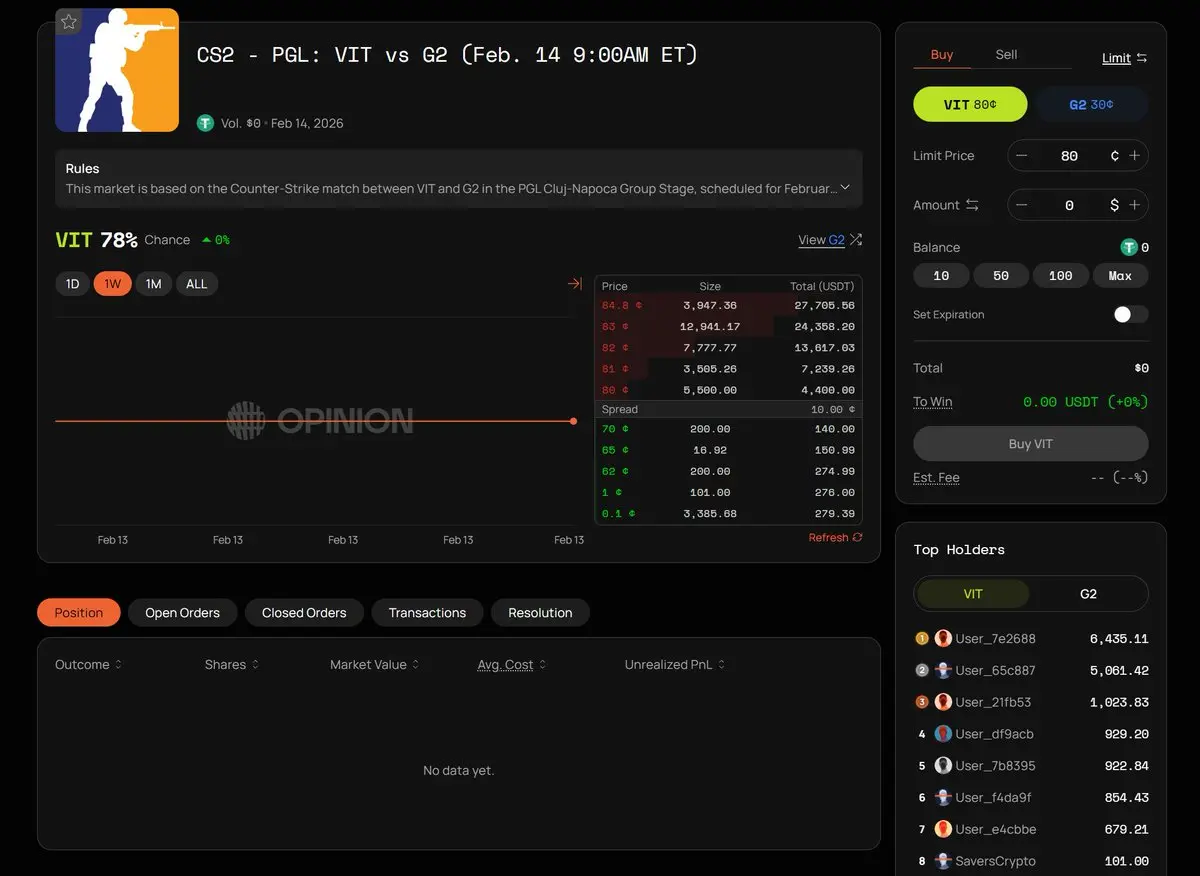This screenshot has height=876, width=1200.
Task: Expand the Rules section chevron
Action: 845,187
